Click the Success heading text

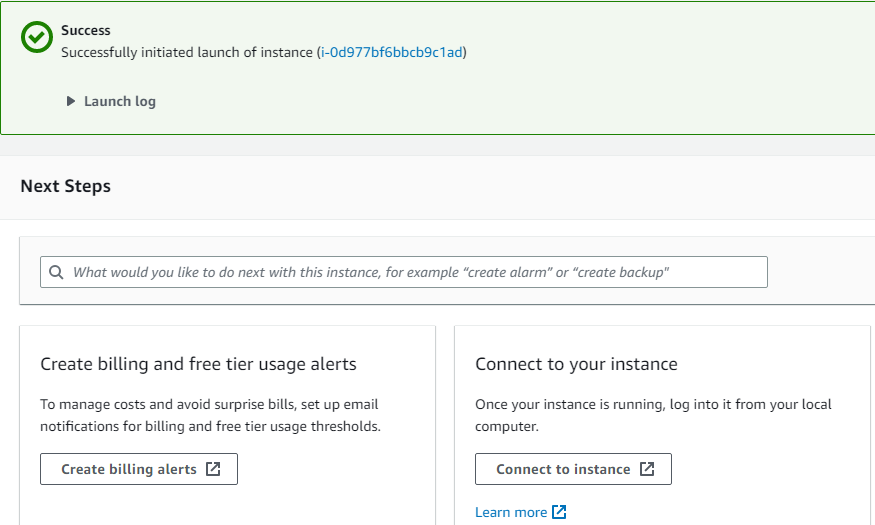click(86, 31)
